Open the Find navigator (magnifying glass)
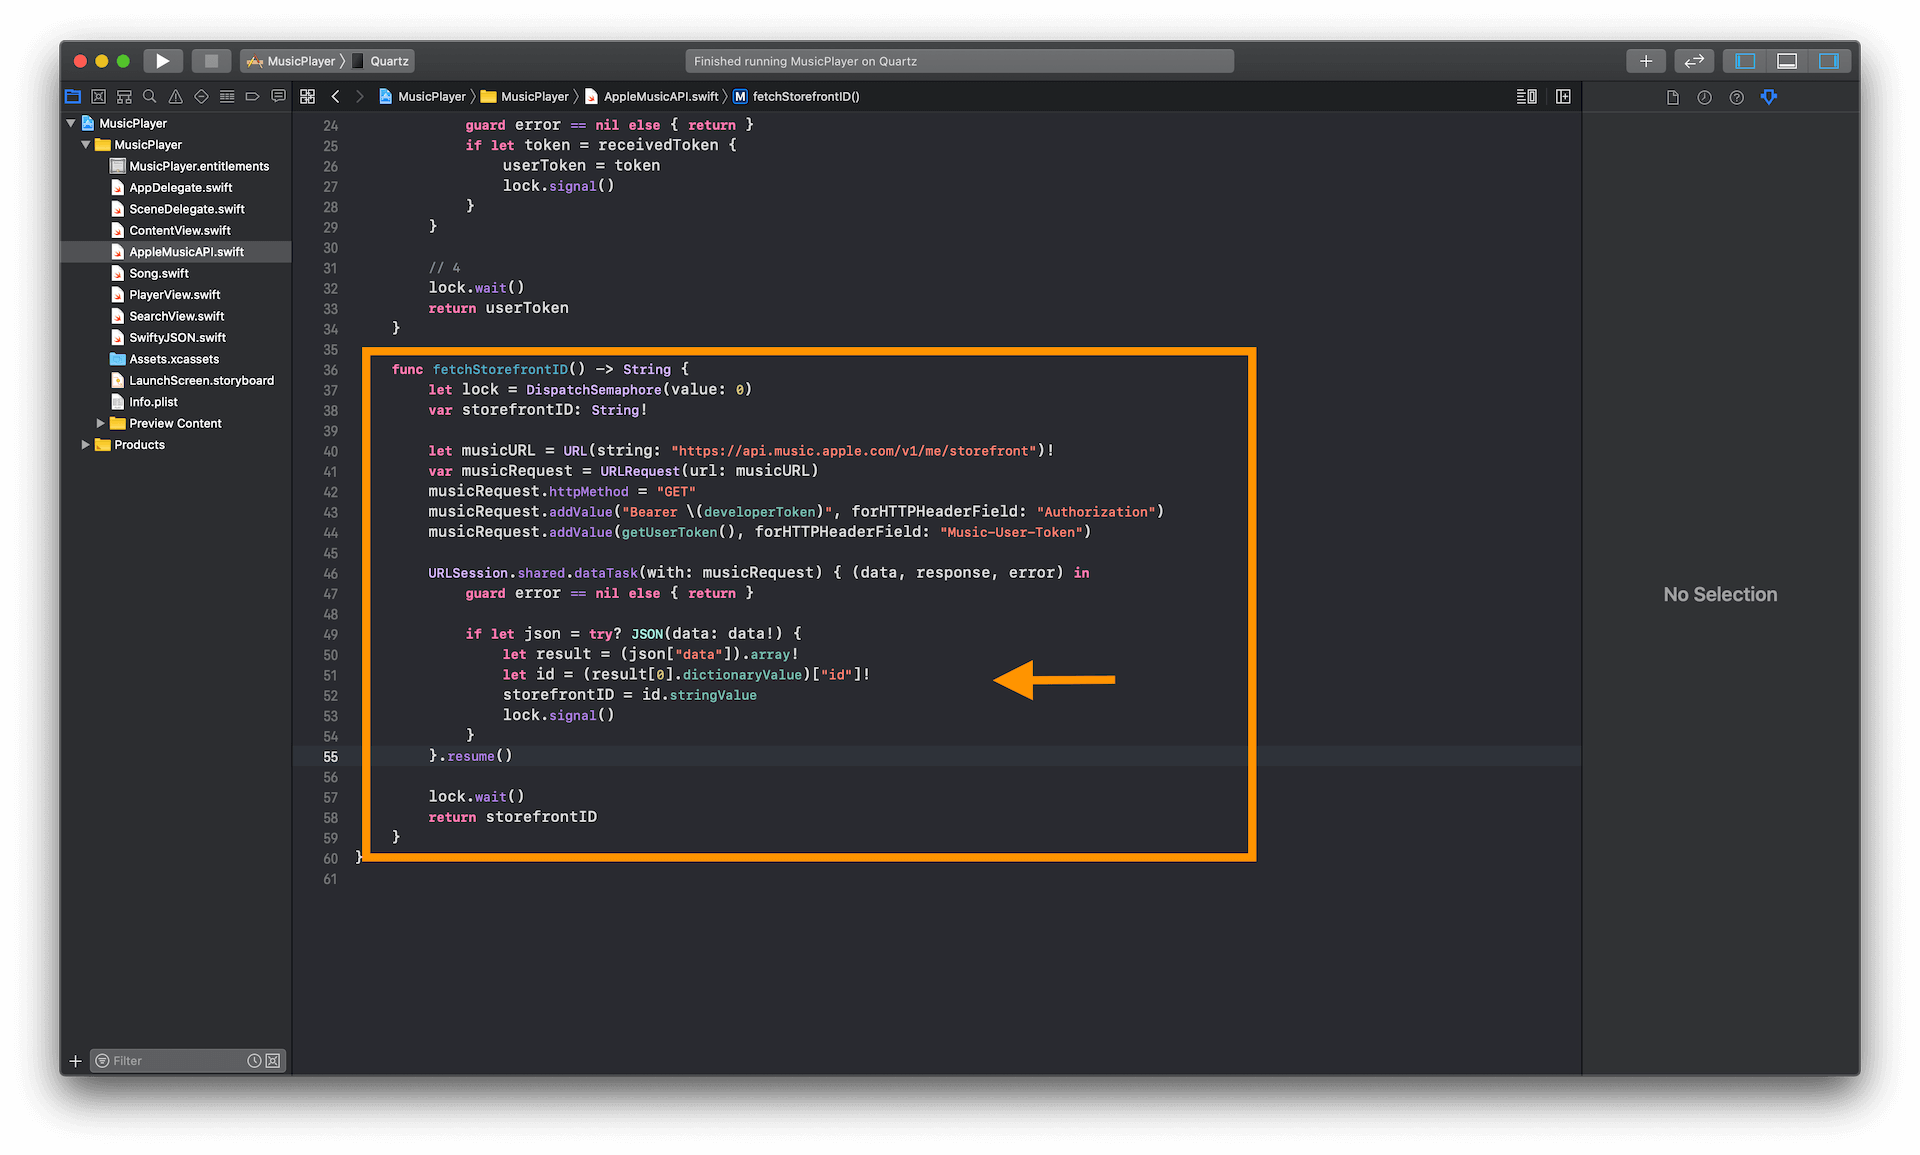The height and width of the screenshot is (1155, 1920). (x=150, y=96)
